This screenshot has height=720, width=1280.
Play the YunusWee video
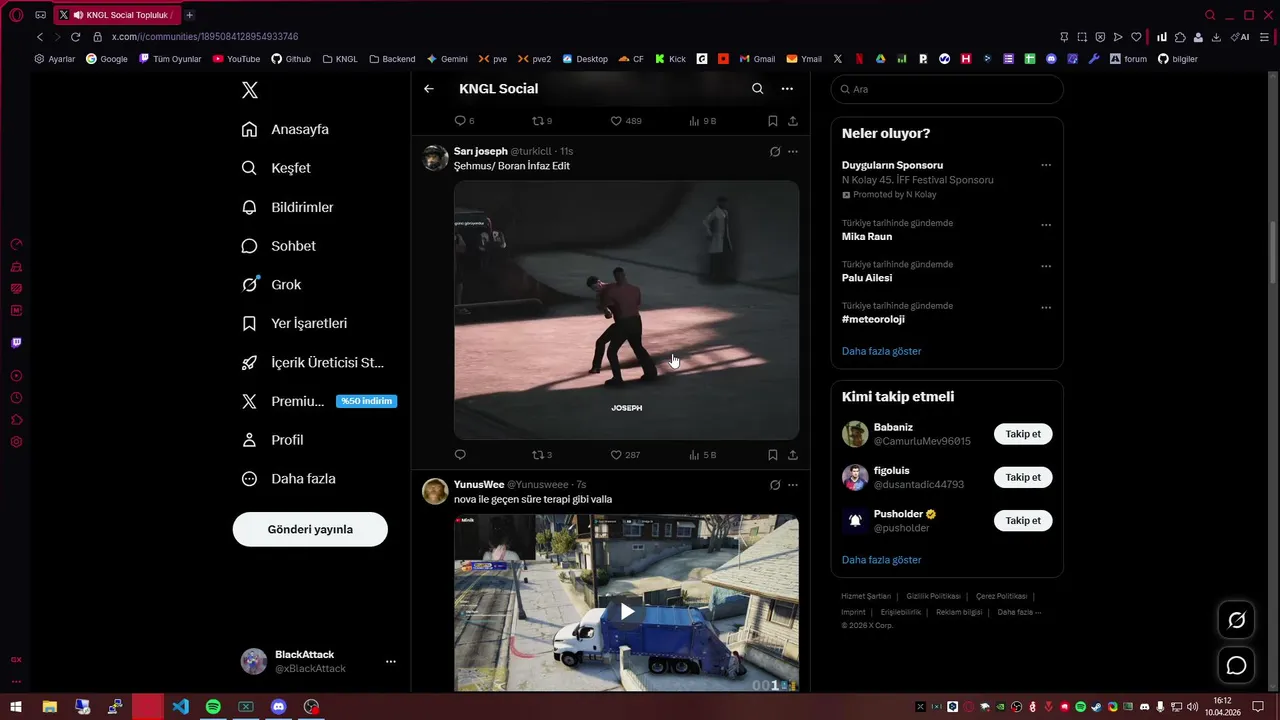627,612
